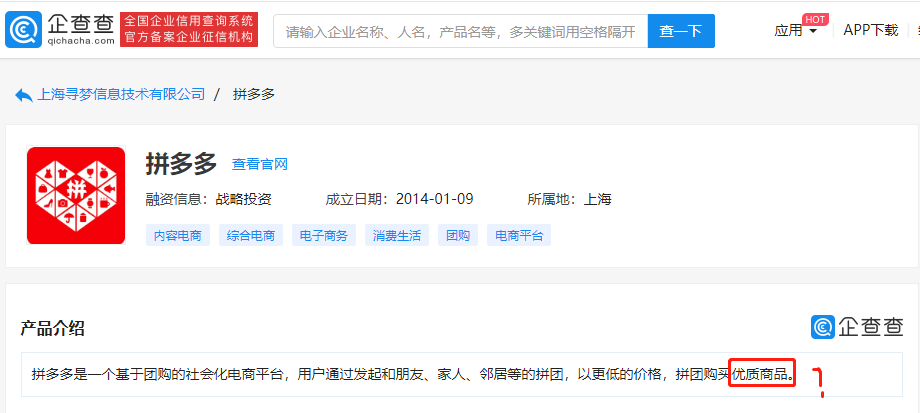Select the 电子商务 tag
Image resolution: width=920 pixels, height=413 pixels.
click(x=324, y=235)
